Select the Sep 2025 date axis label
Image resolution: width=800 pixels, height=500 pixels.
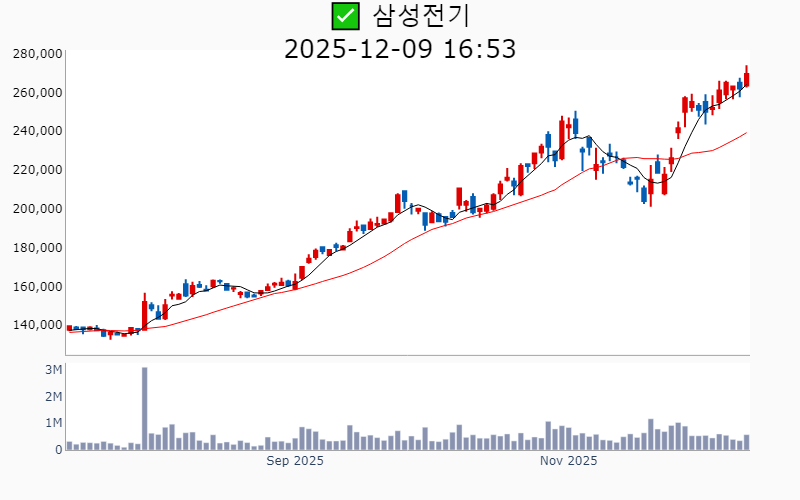[295, 461]
